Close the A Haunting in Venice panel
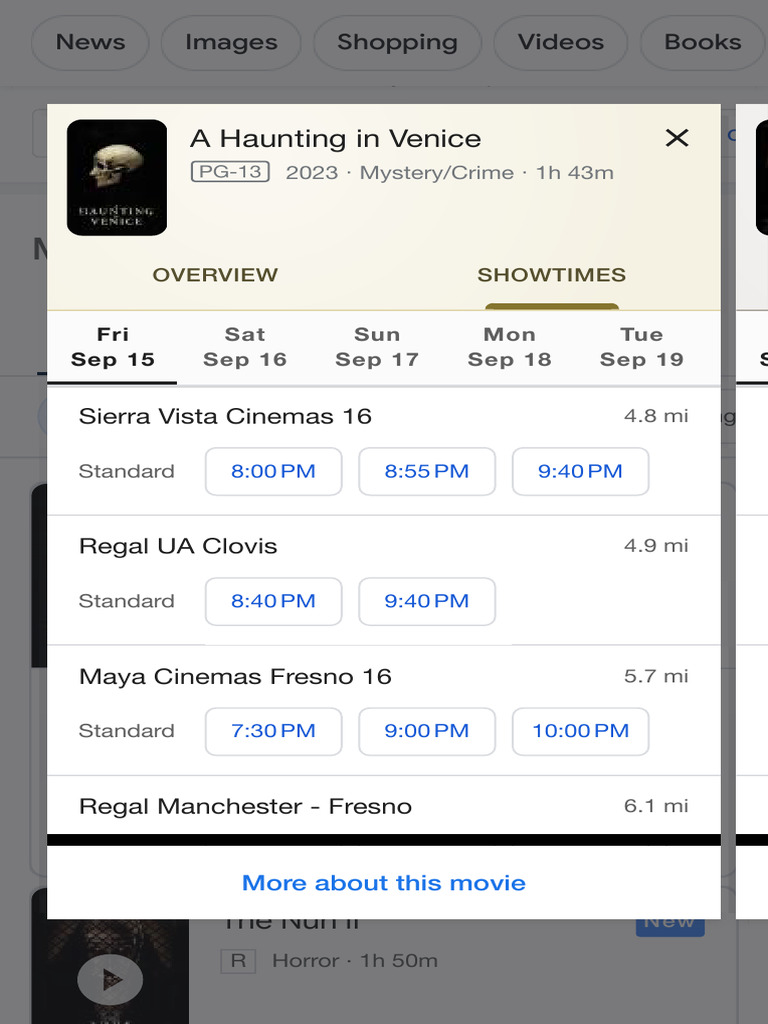 pyautogui.click(x=677, y=138)
